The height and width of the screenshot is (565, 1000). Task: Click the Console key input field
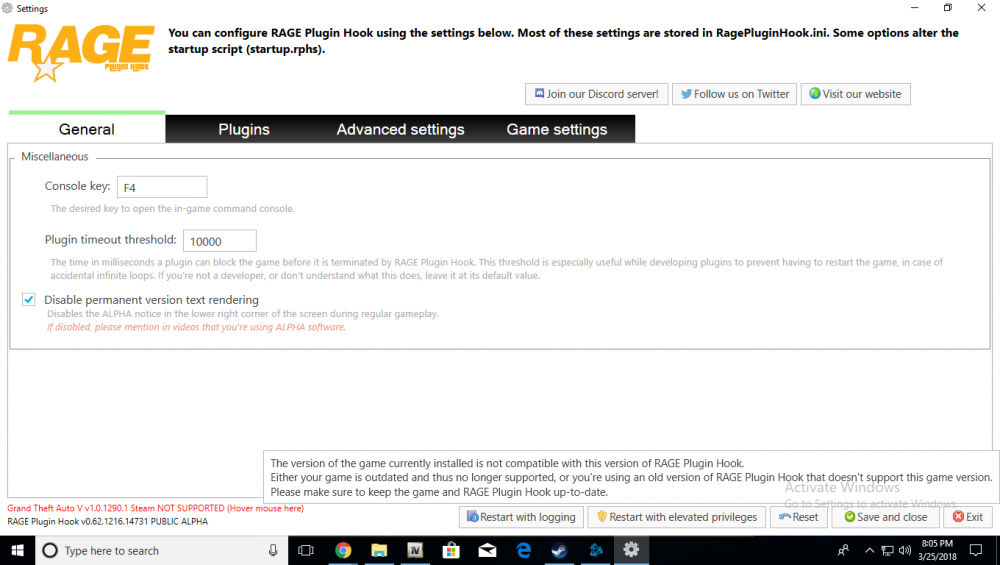pos(162,187)
